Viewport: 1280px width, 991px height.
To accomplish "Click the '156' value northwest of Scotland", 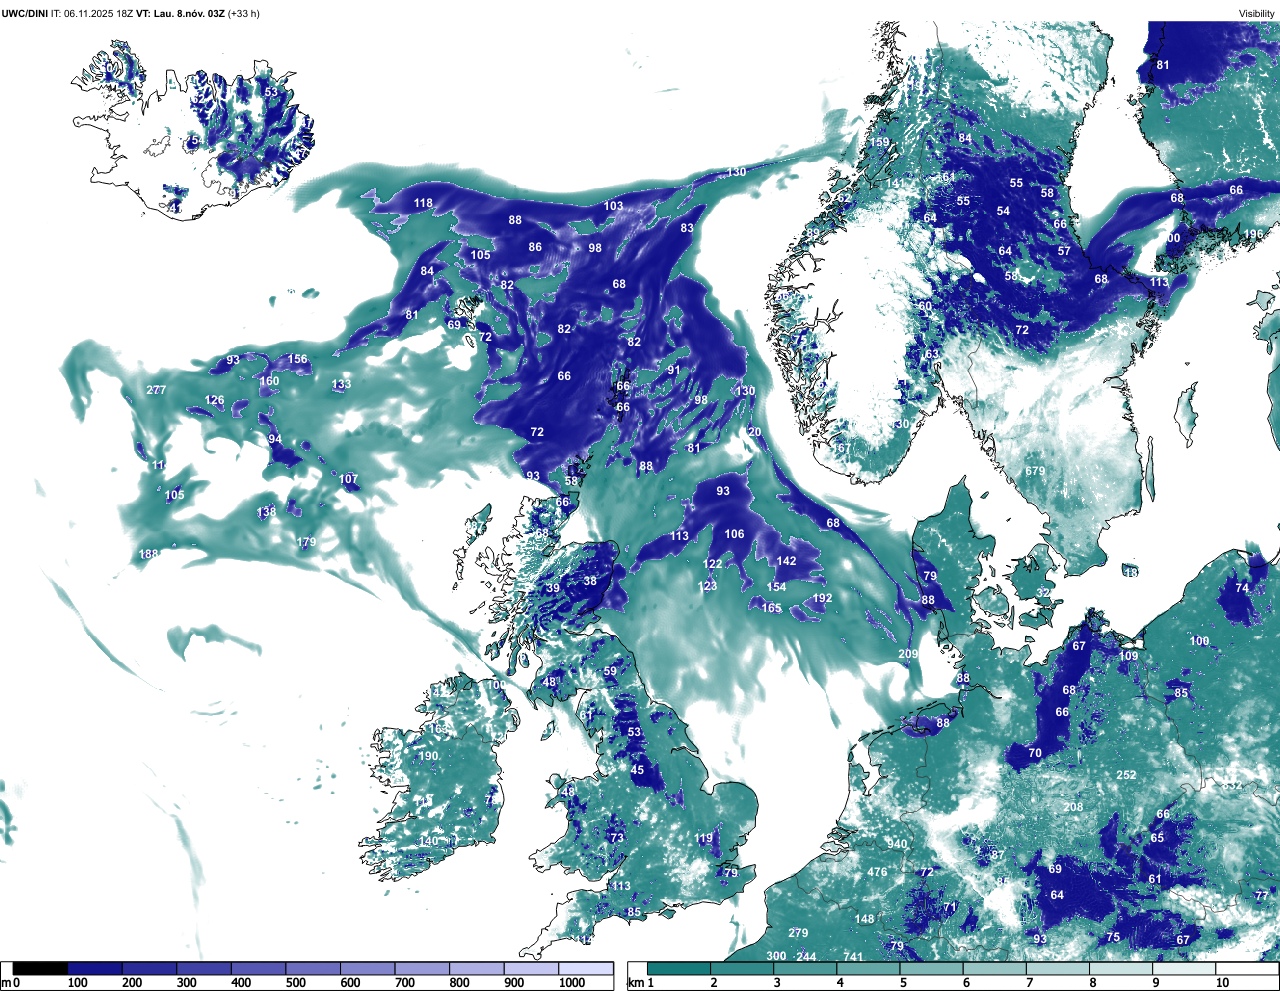I will [298, 359].
